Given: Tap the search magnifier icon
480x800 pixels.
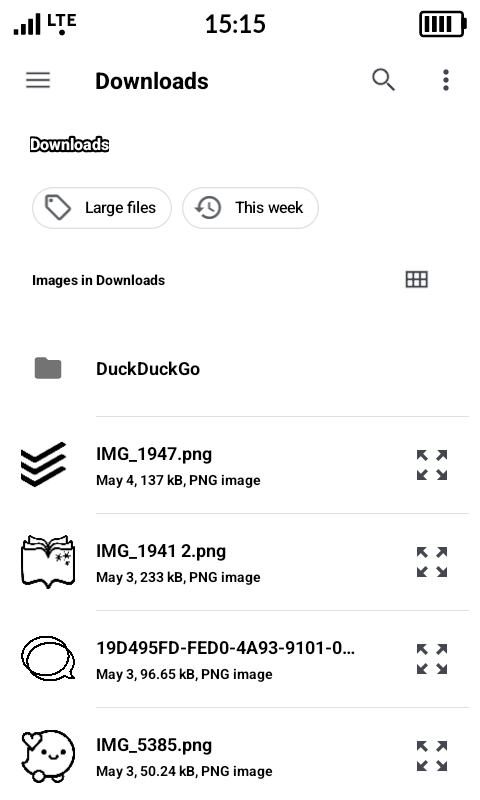Looking at the screenshot, I should [384, 80].
